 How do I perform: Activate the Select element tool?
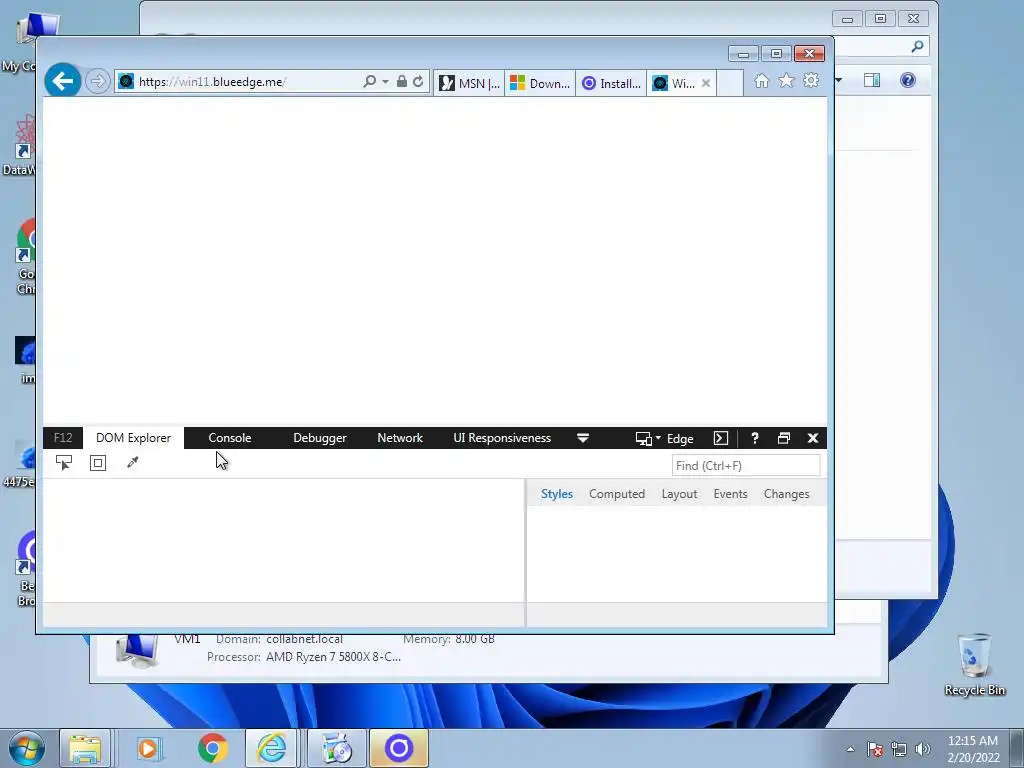point(64,463)
